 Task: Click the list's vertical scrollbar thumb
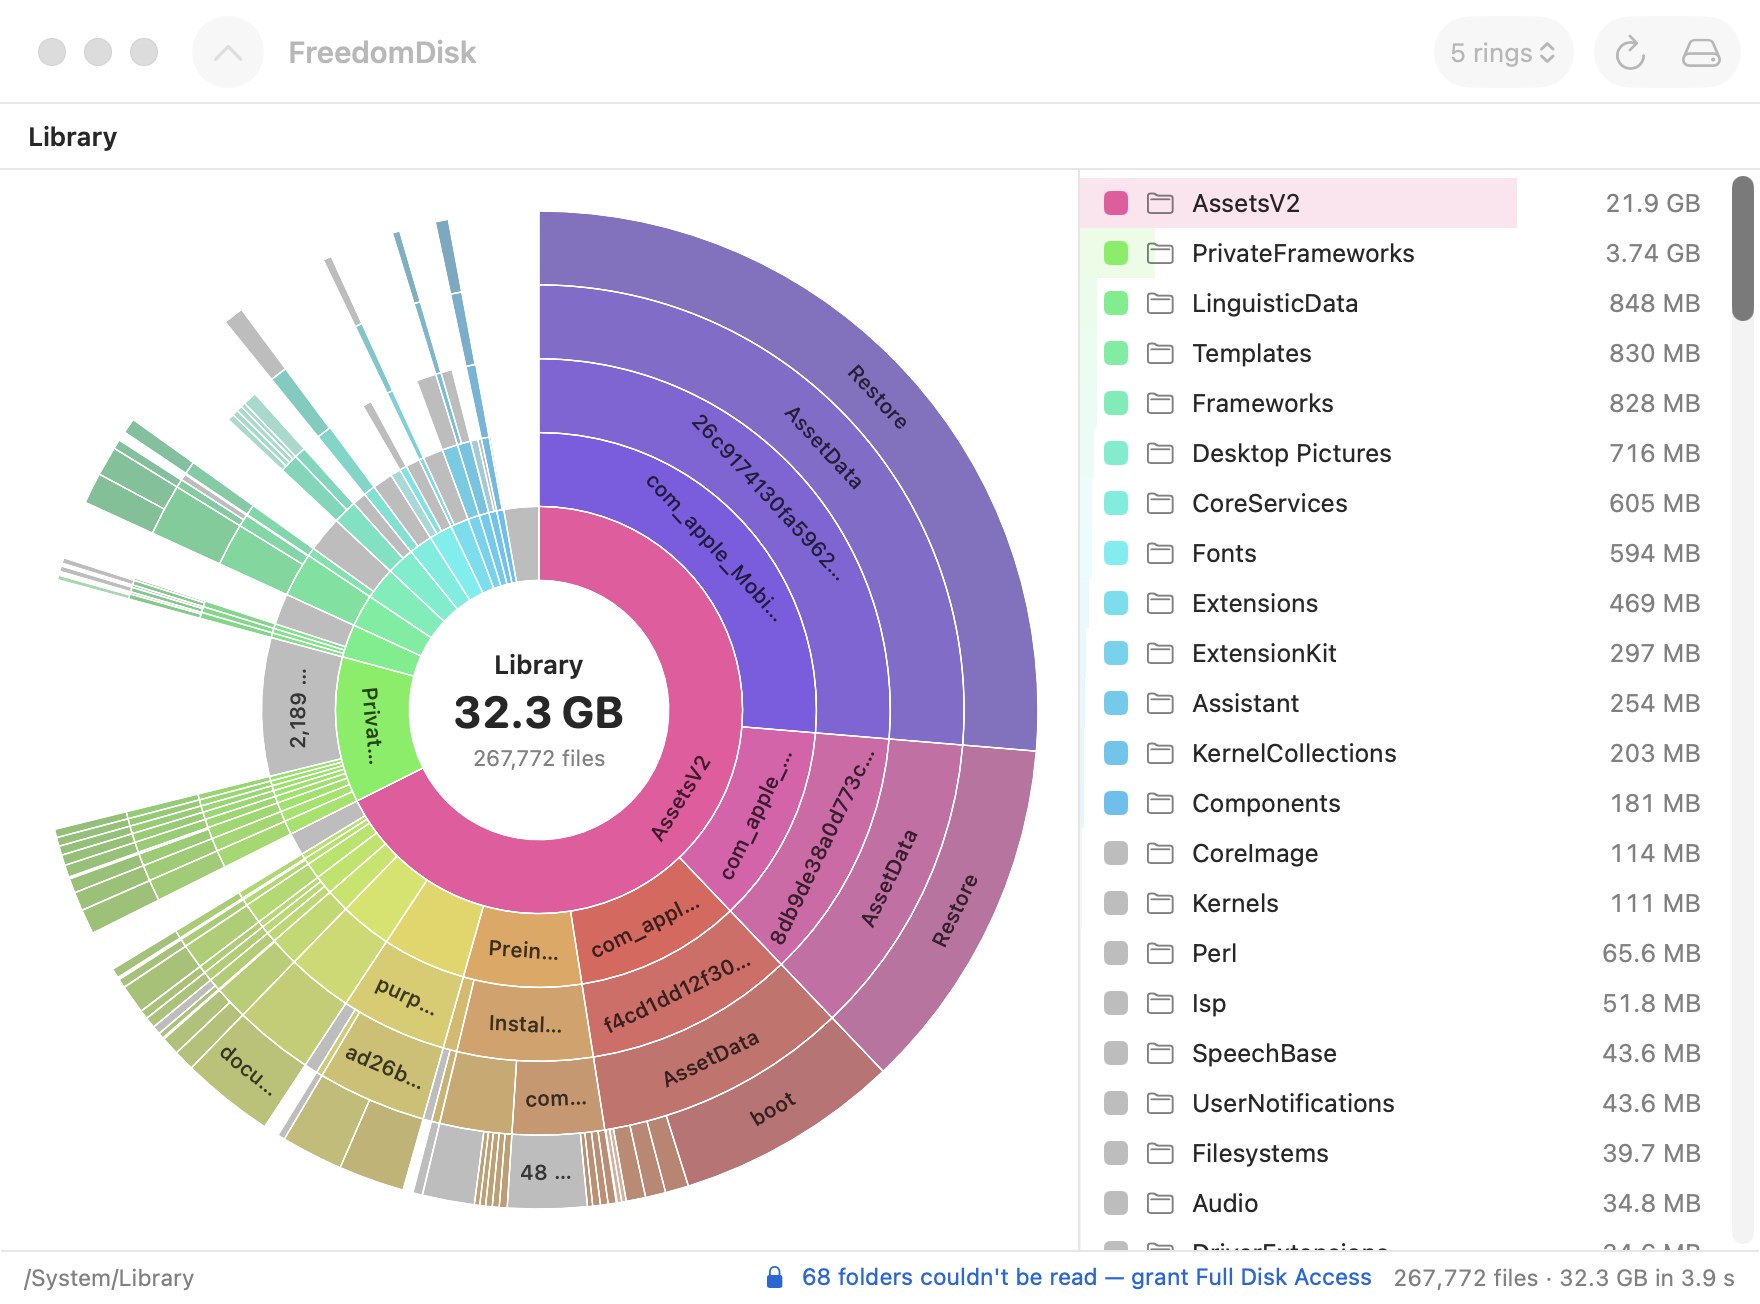(x=1742, y=248)
